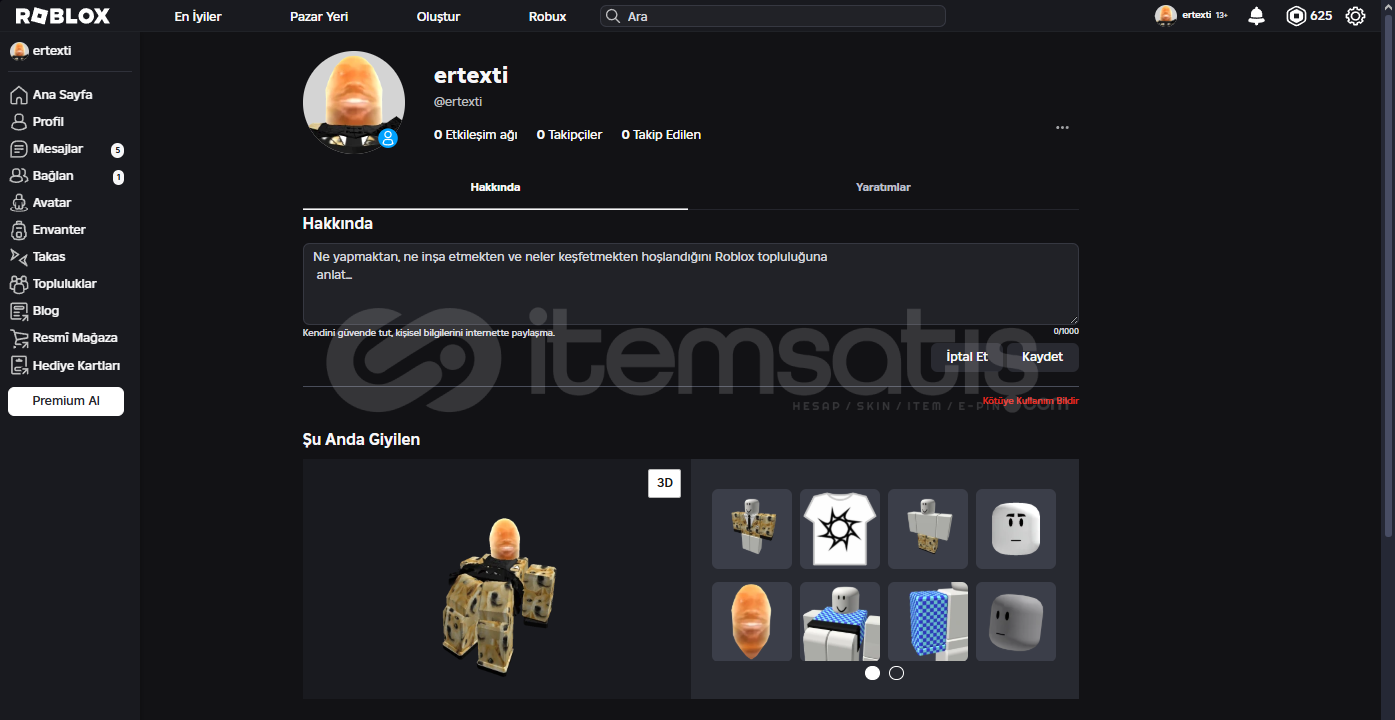
Task: Click the top-bar ertexti avatar icon
Action: pyautogui.click(x=1165, y=16)
